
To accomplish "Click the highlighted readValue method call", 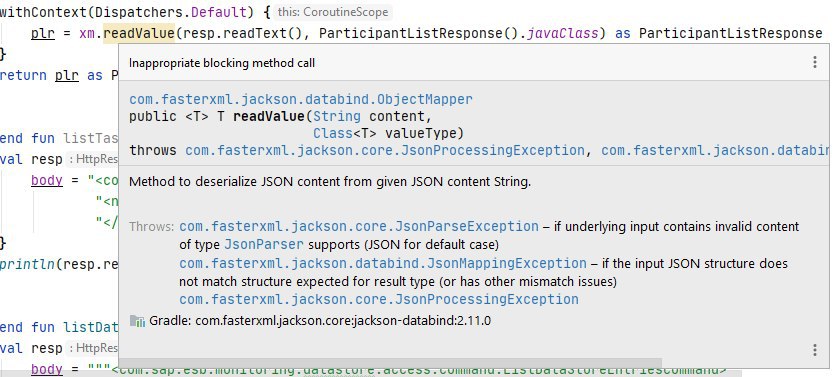I will click(x=138, y=34).
